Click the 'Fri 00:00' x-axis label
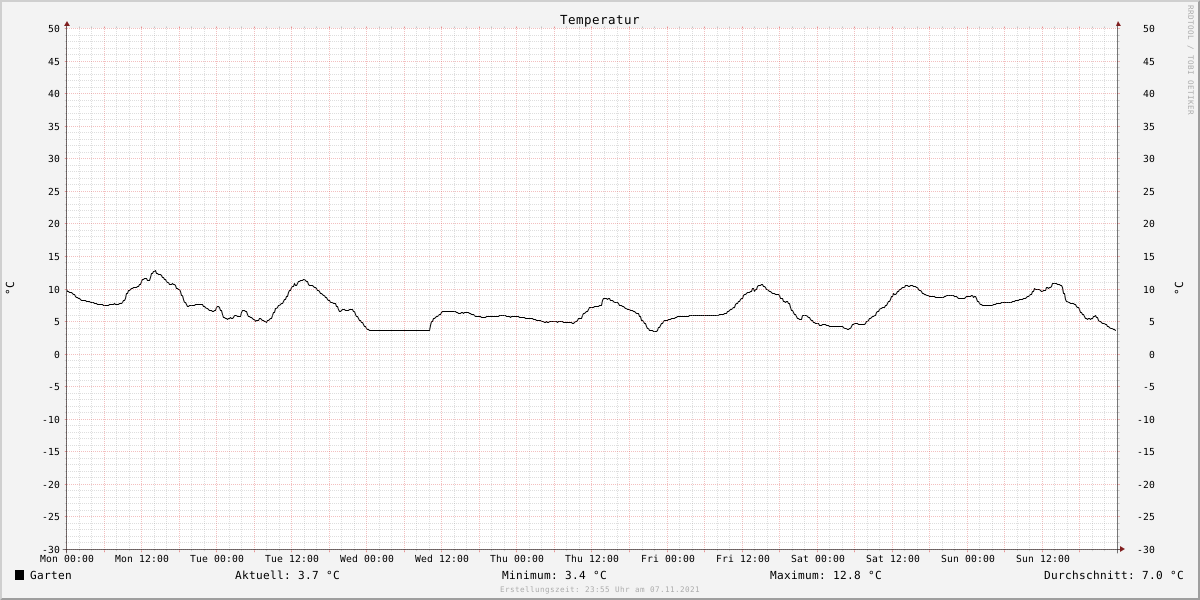1200x600 pixels. click(668, 559)
